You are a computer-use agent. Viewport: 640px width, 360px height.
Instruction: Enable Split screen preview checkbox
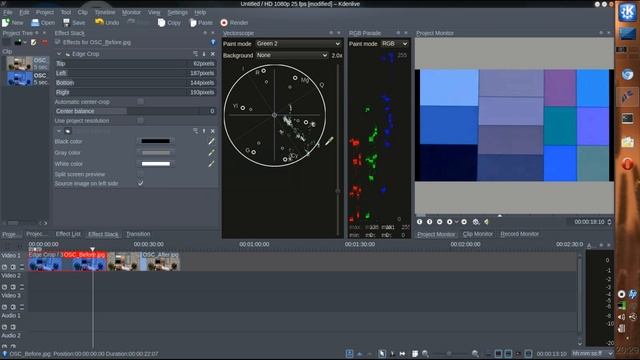pyautogui.click(x=140, y=174)
